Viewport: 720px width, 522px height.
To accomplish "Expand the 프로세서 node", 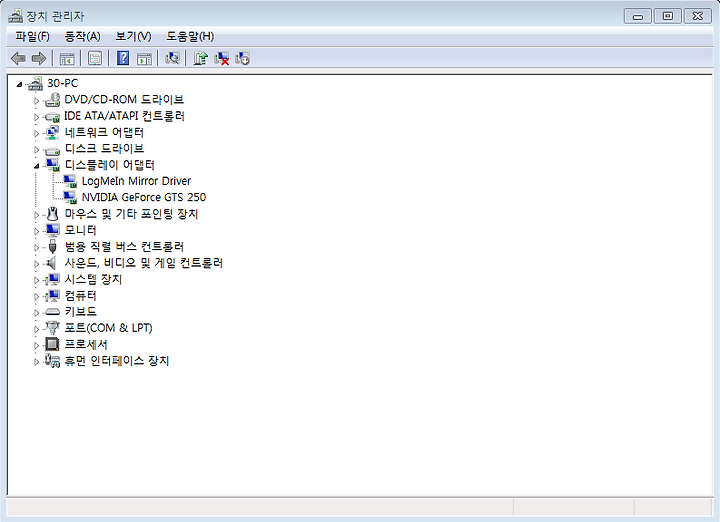I will coord(37,345).
